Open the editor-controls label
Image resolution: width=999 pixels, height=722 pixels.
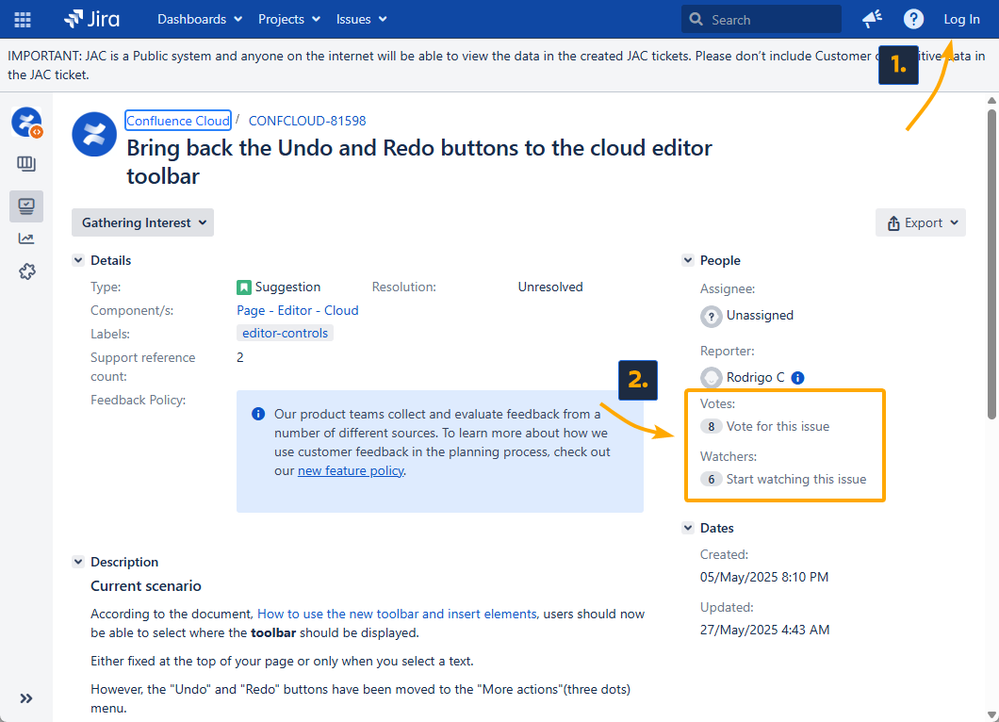[285, 333]
